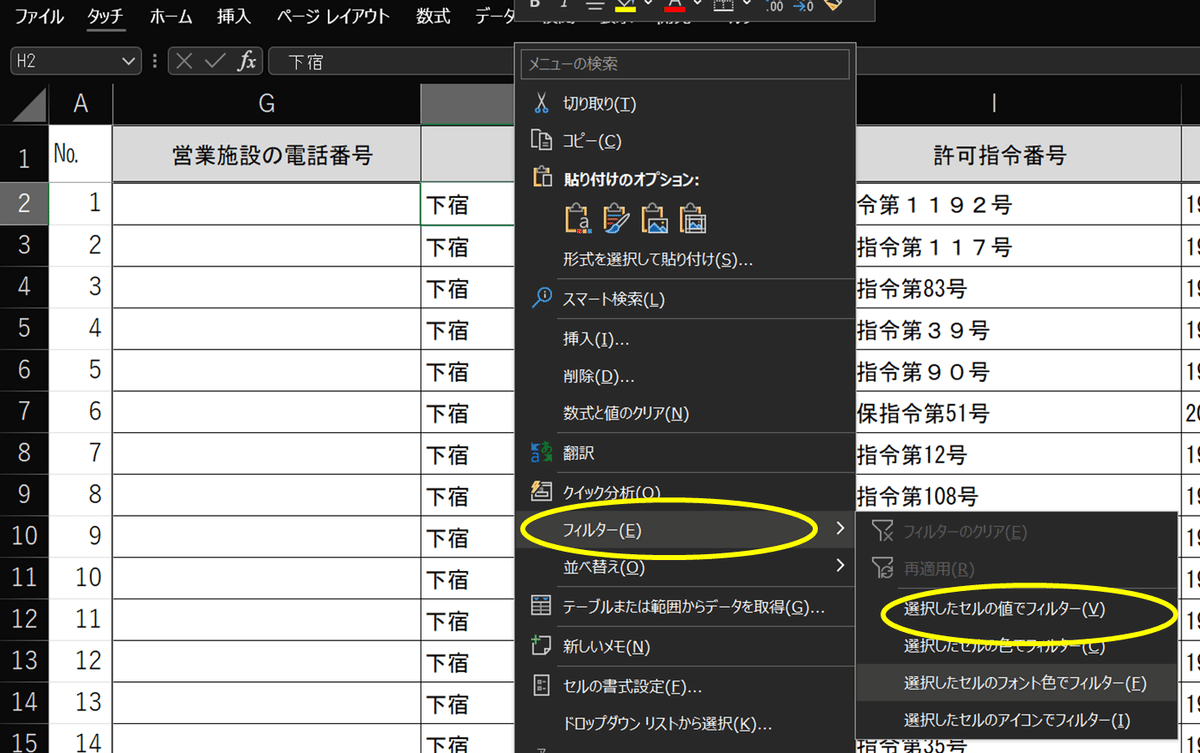
Task: Select column I header
Action: (994, 104)
